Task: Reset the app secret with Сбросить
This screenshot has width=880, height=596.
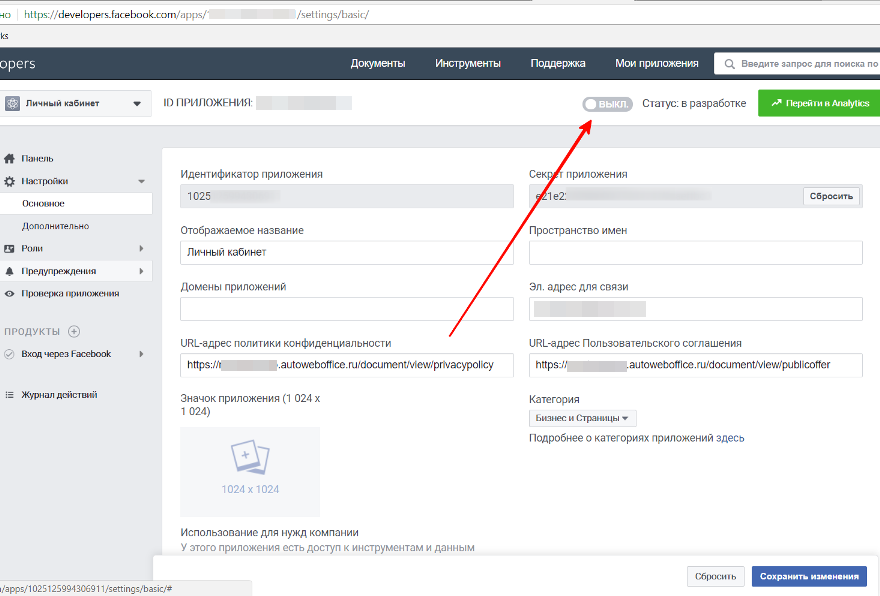Action: pyautogui.click(x=831, y=196)
